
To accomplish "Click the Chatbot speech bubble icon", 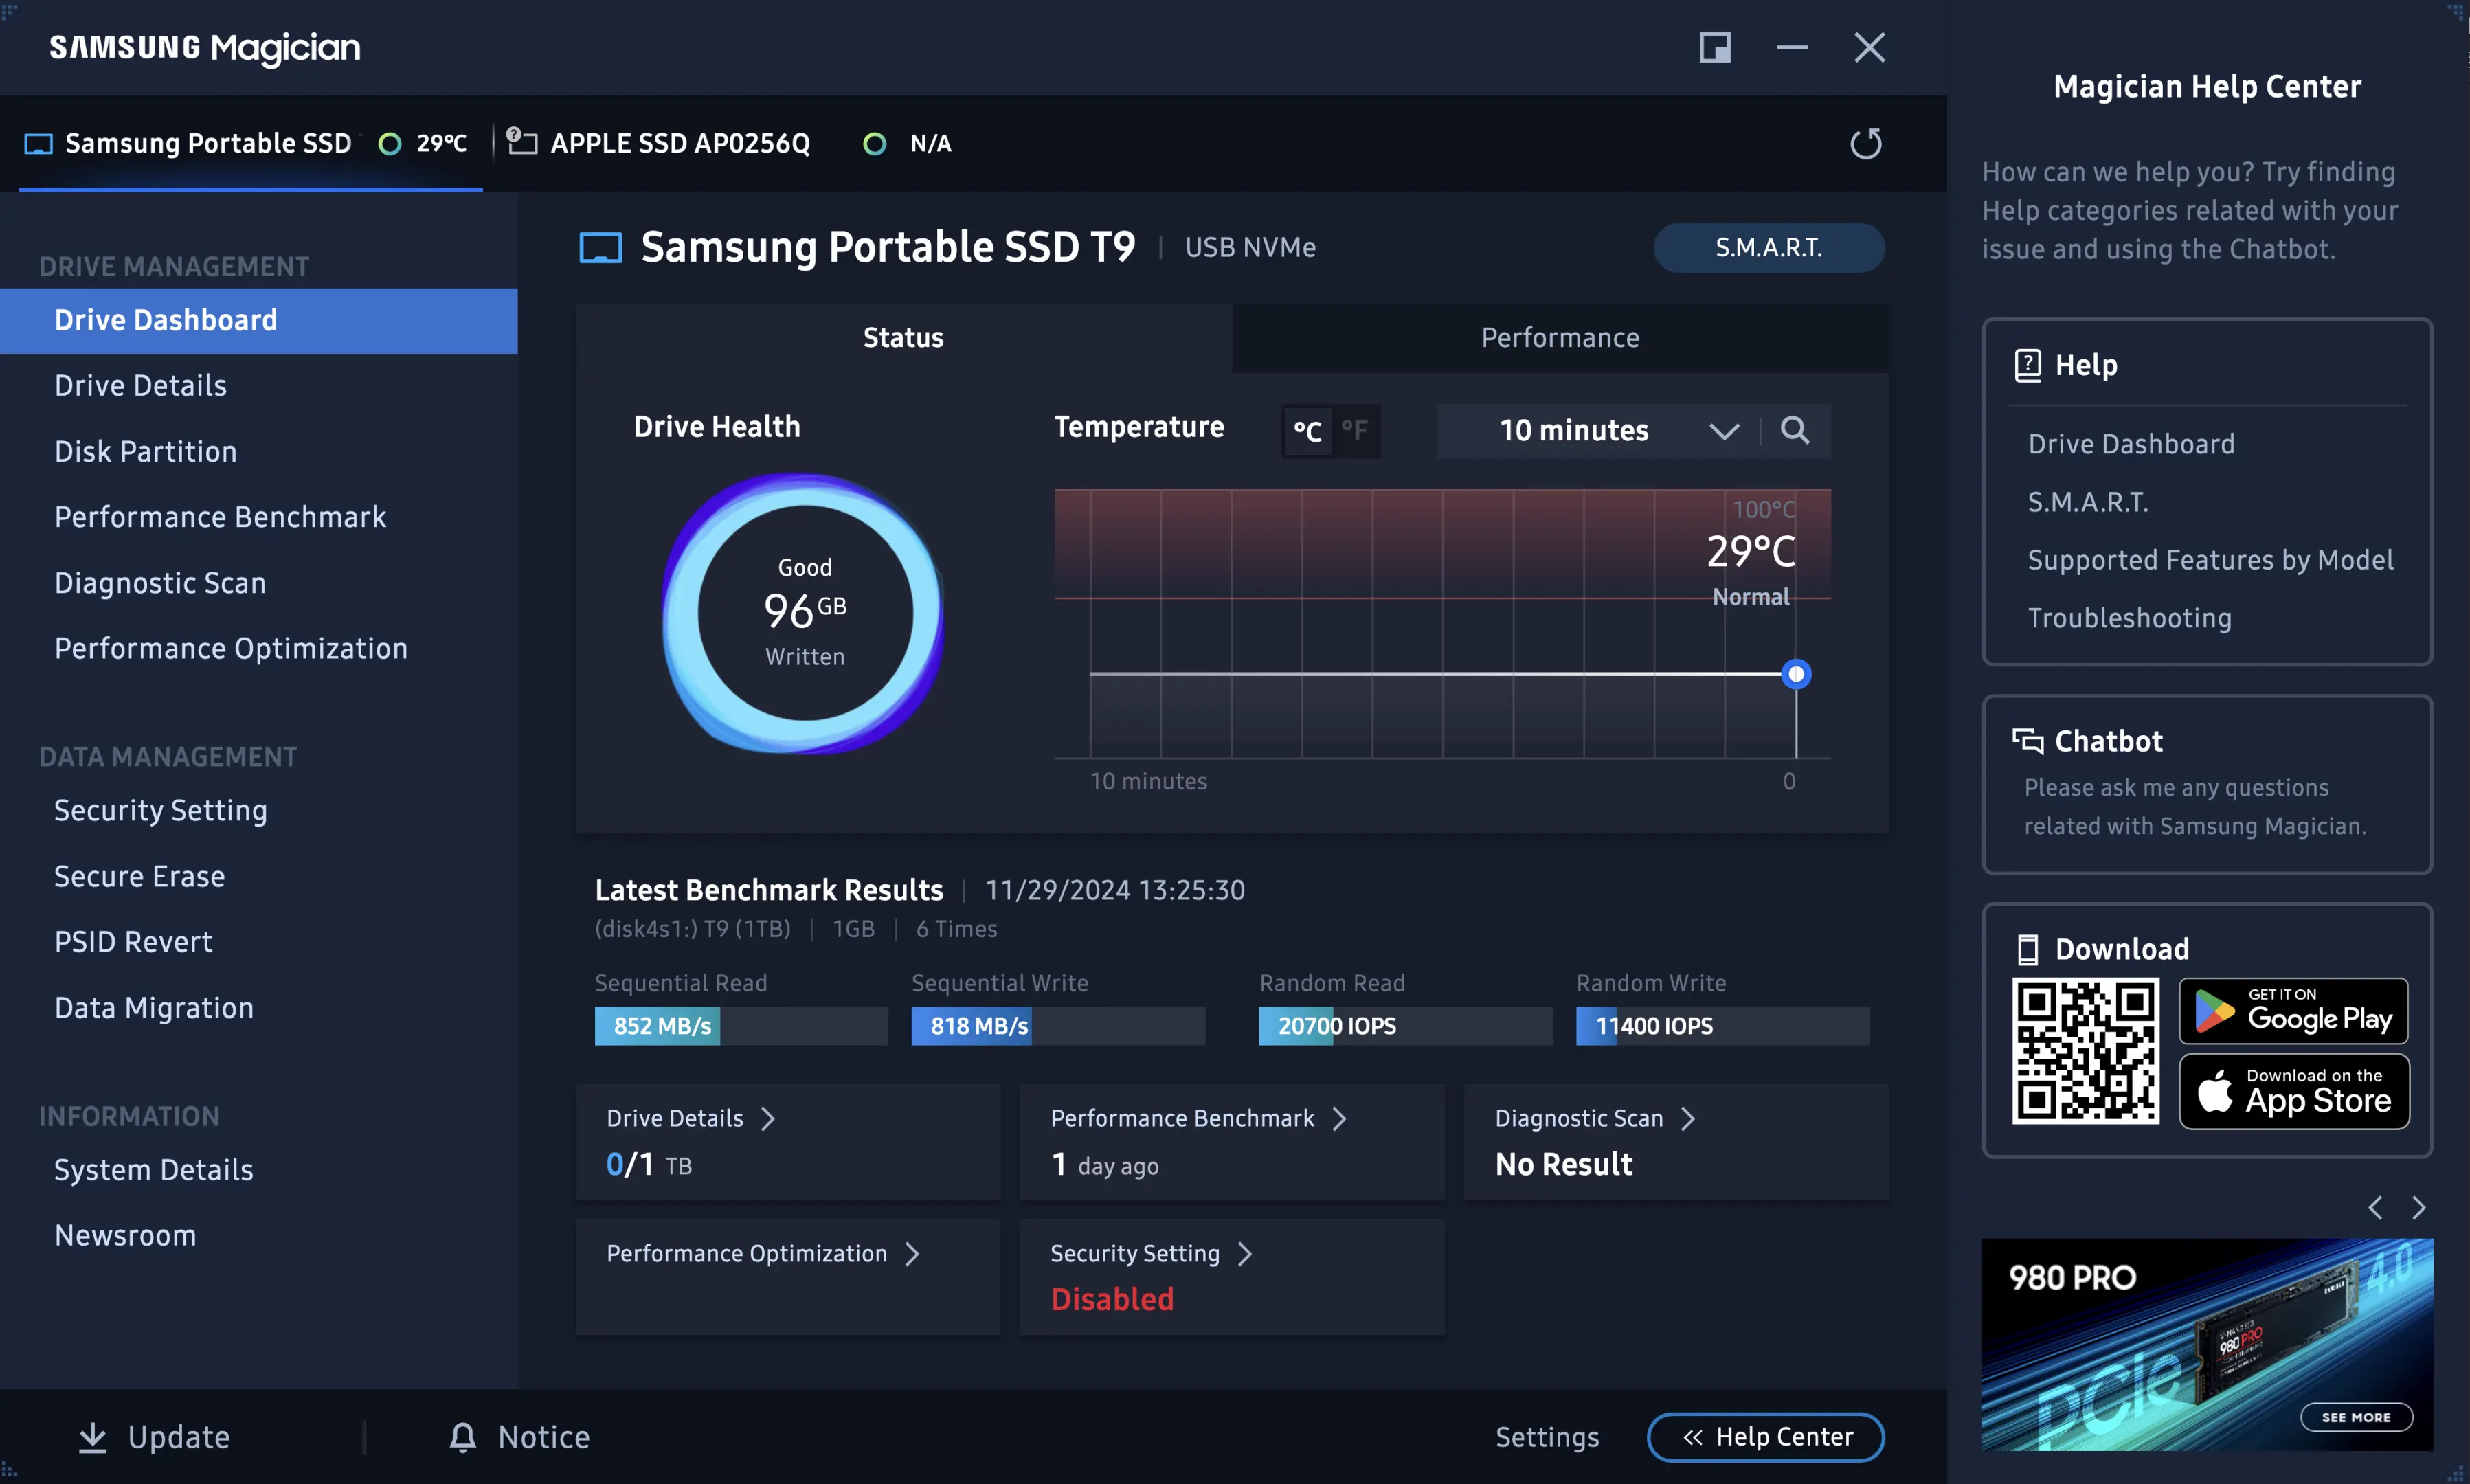I will tap(2027, 741).
